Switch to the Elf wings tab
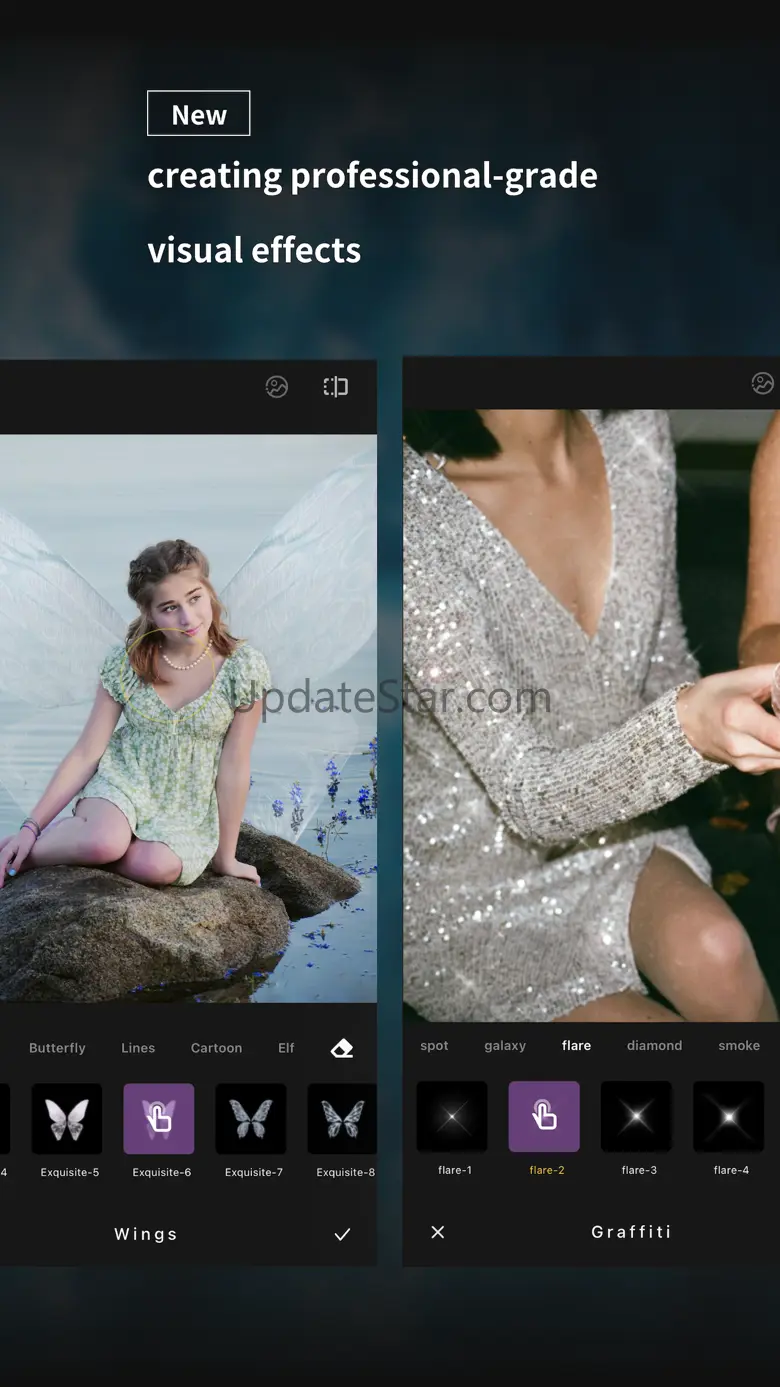The image size is (780, 1387). [x=286, y=1048]
